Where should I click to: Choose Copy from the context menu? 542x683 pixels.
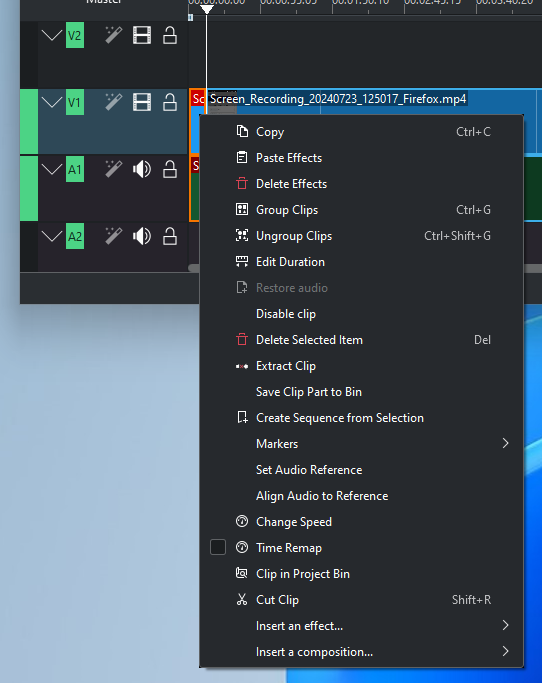click(362, 132)
